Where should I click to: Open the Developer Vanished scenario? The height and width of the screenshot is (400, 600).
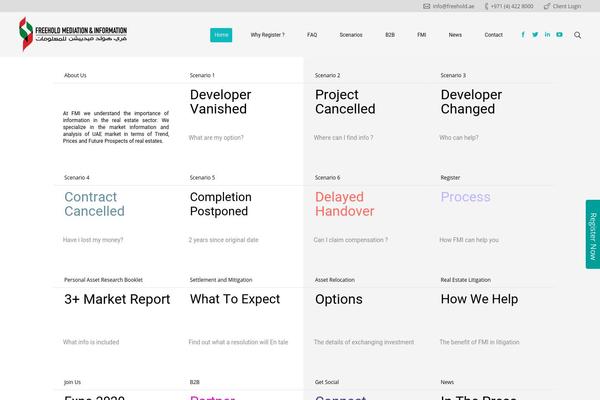(x=220, y=102)
